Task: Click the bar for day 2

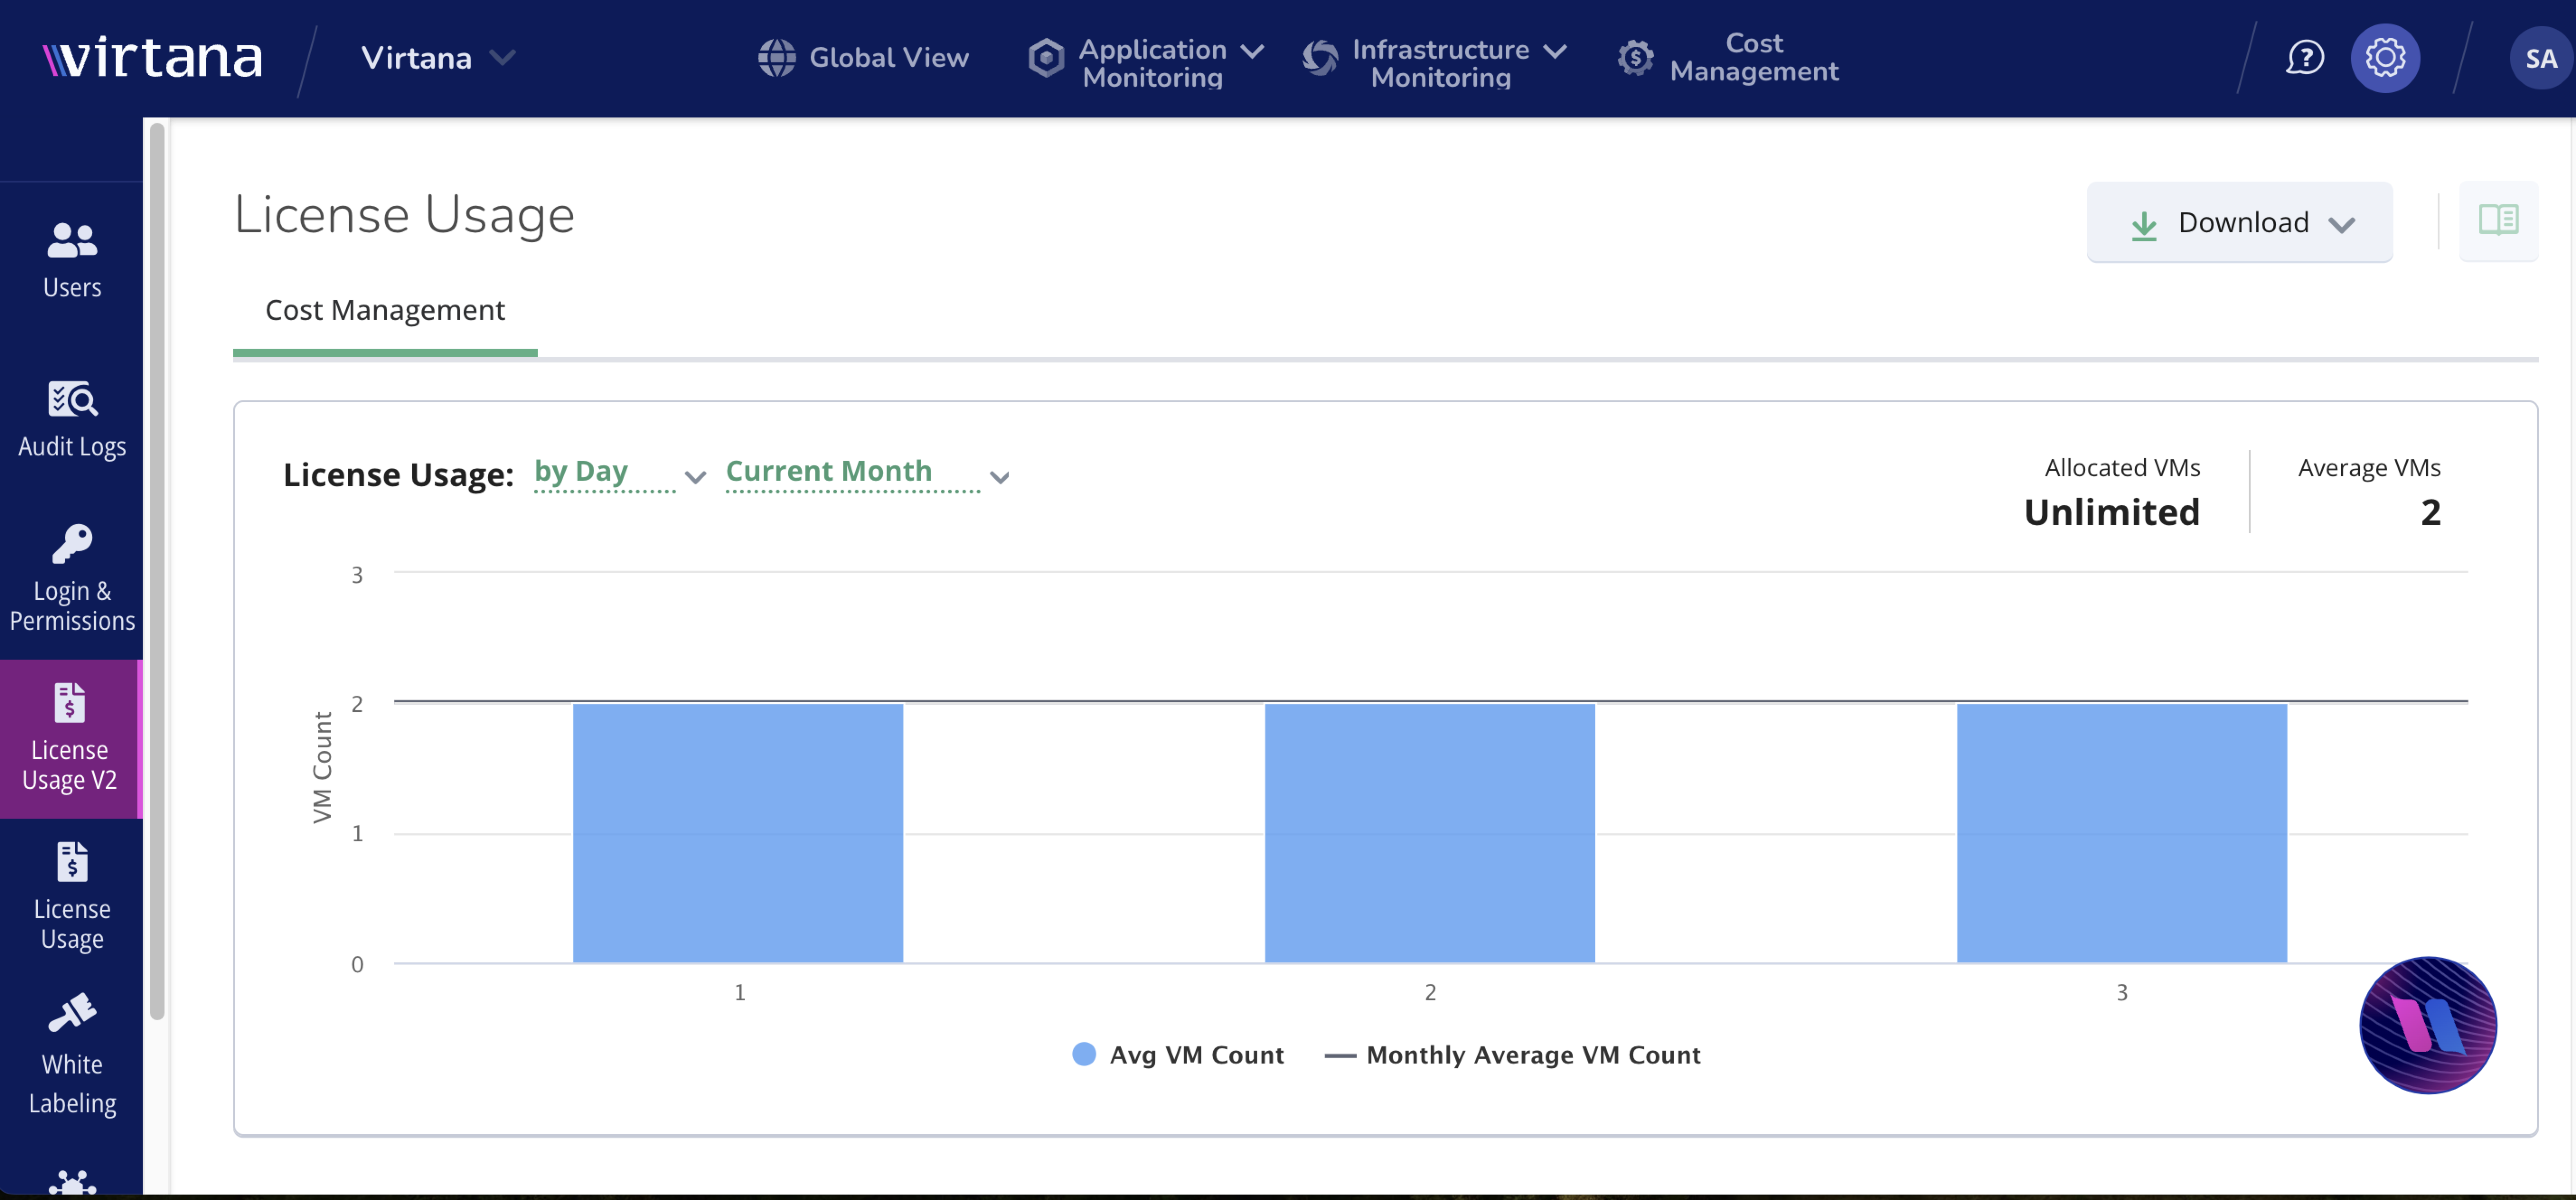Action: click(x=1430, y=833)
